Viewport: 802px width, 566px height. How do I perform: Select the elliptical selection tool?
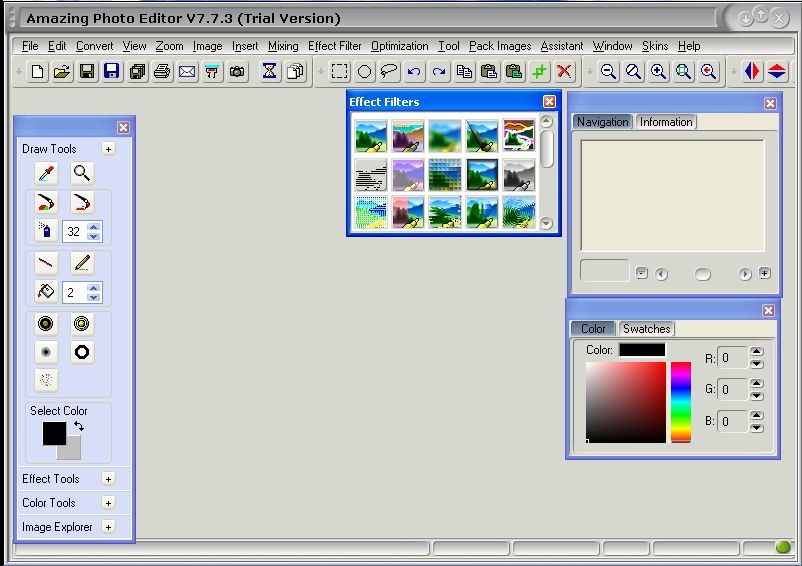pos(364,72)
